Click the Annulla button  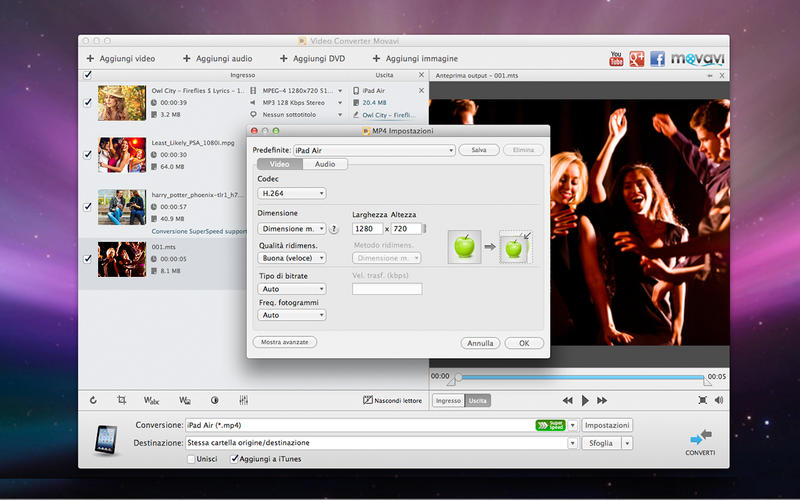click(480, 343)
